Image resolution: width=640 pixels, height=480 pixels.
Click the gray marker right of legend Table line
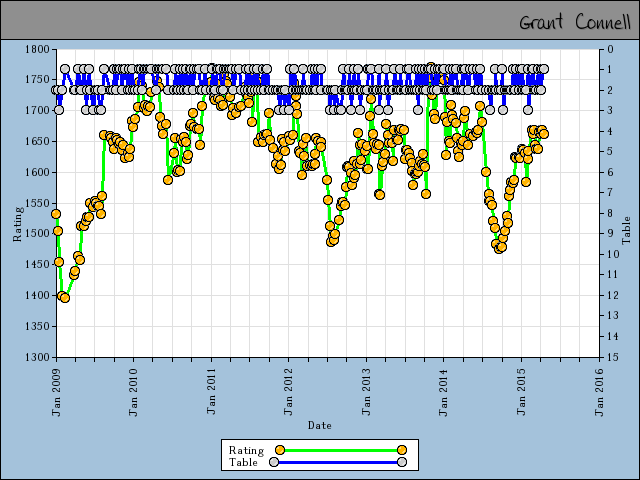tap(402, 462)
